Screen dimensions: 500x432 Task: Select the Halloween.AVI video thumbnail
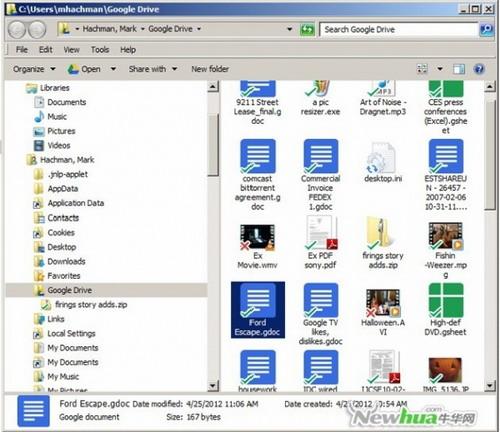383,302
